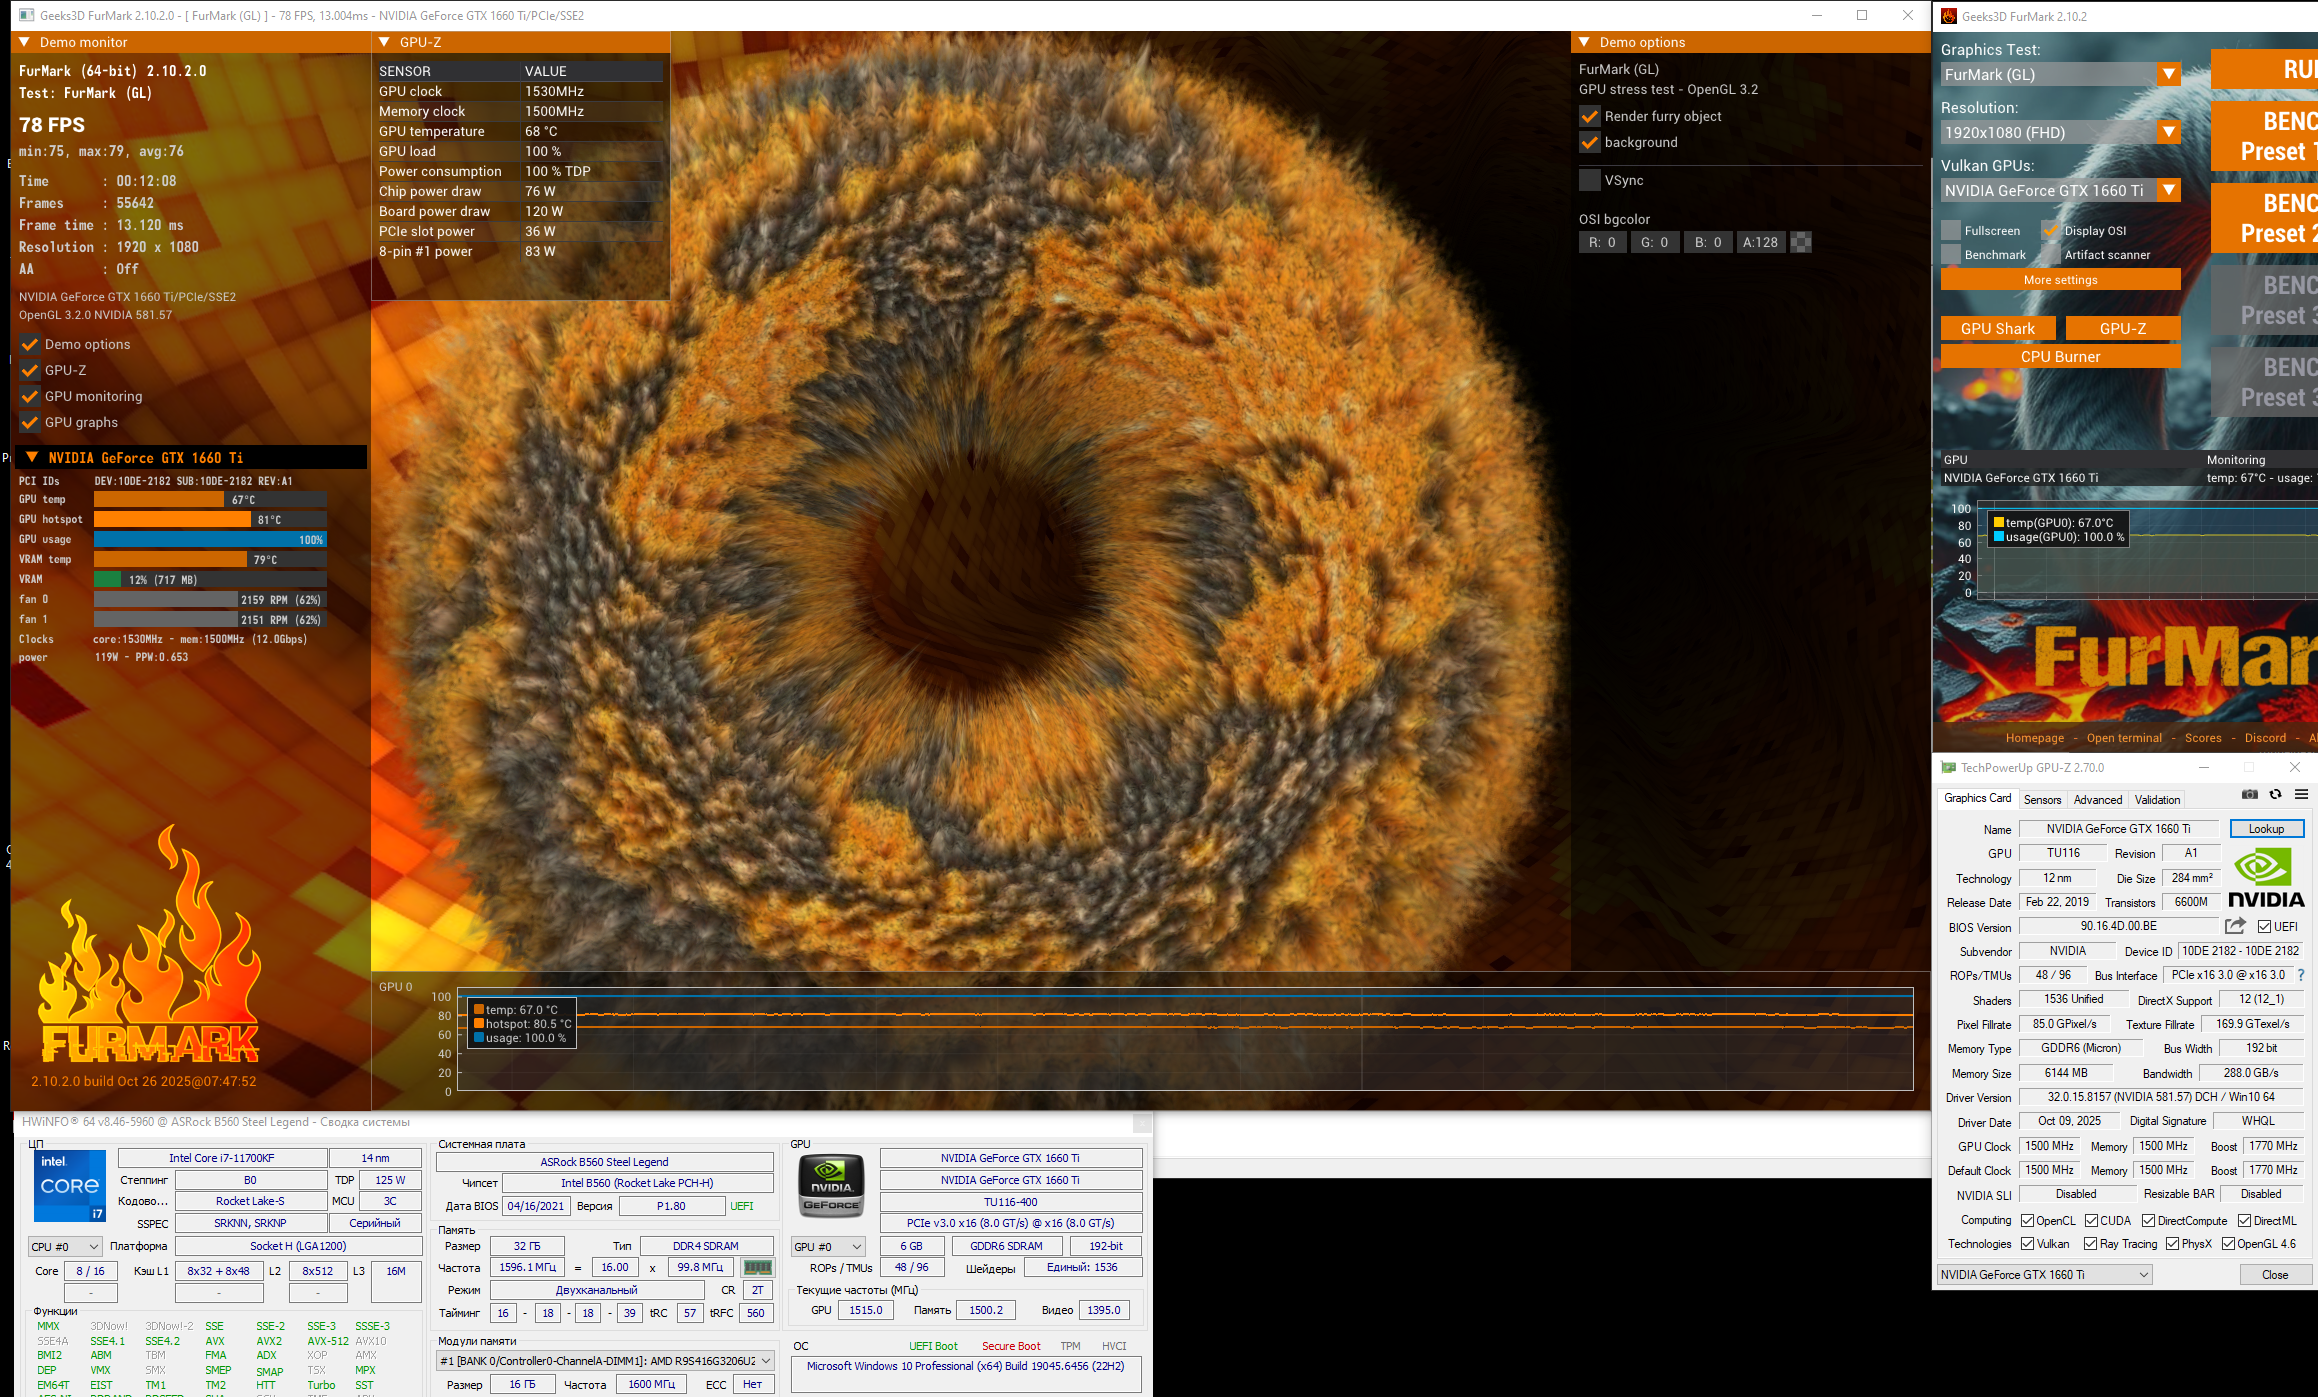The width and height of the screenshot is (2318, 1397).
Task: Uncheck the background option
Action: point(1590,143)
